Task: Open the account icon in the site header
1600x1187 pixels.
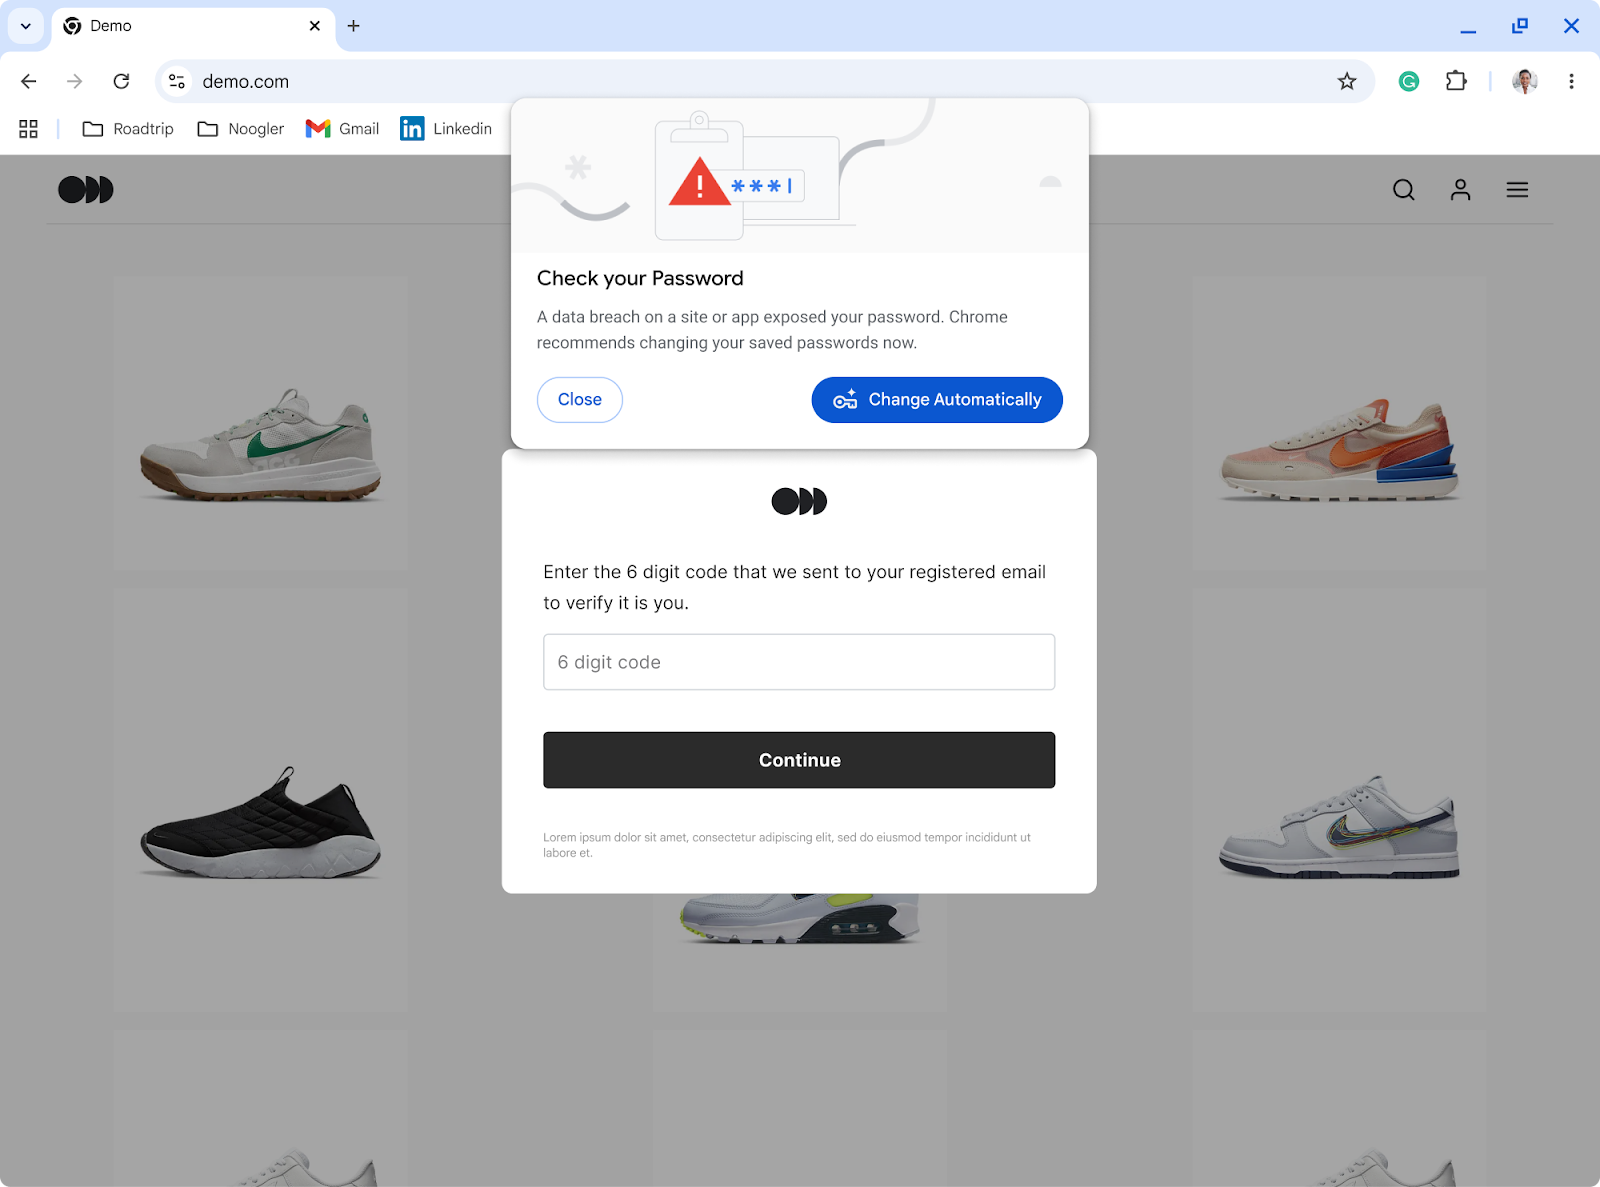Action: point(1460,189)
